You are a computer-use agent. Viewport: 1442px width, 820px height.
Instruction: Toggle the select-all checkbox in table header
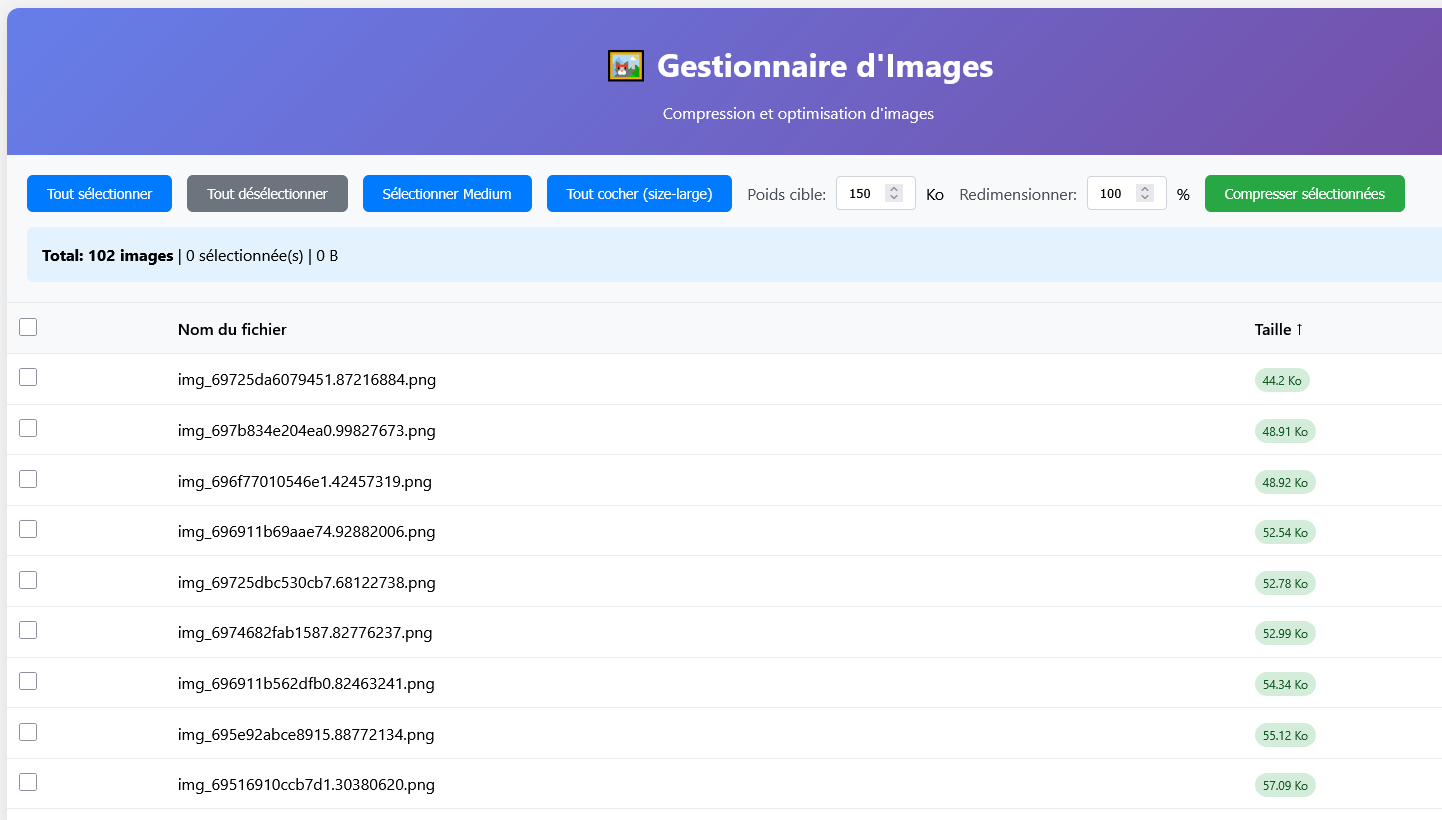[x=28, y=327]
